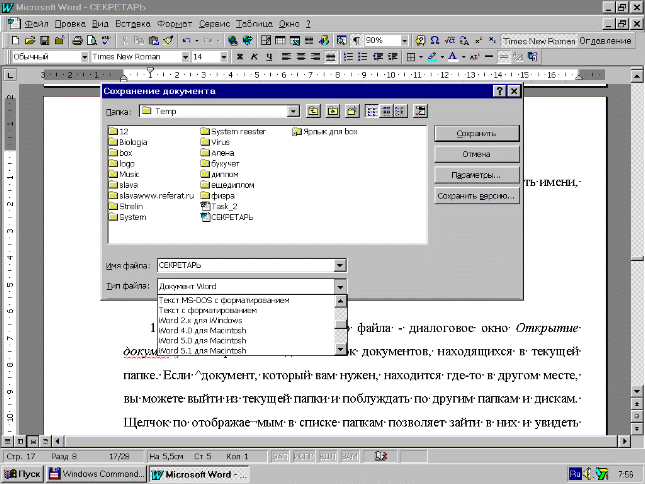Switch to Details view in dialog

pos(385,111)
